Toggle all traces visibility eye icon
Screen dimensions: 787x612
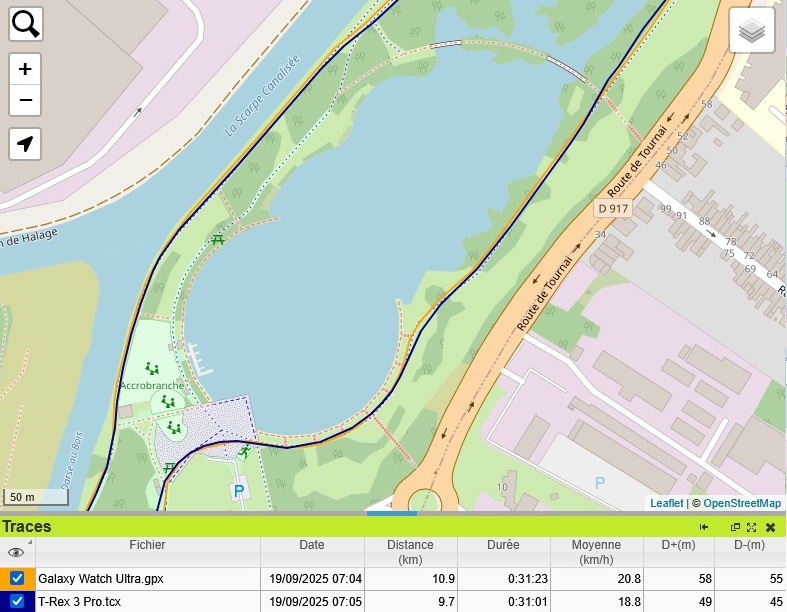coord(16,552)
